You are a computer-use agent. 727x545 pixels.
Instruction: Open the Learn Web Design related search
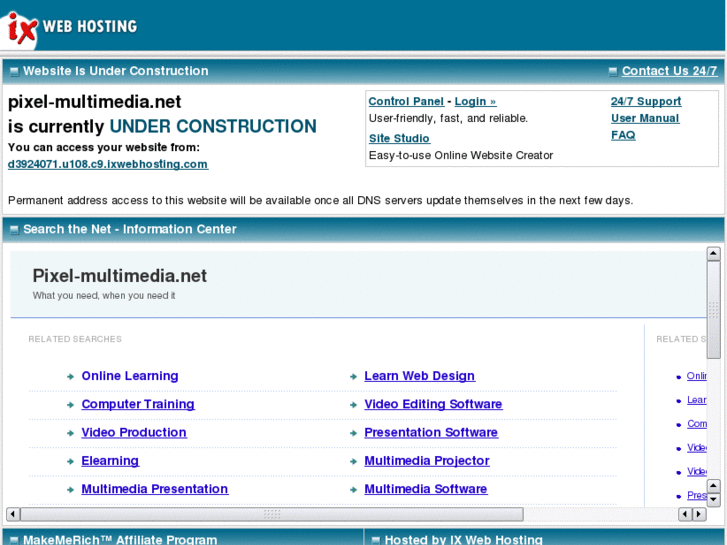pos(420,376)
